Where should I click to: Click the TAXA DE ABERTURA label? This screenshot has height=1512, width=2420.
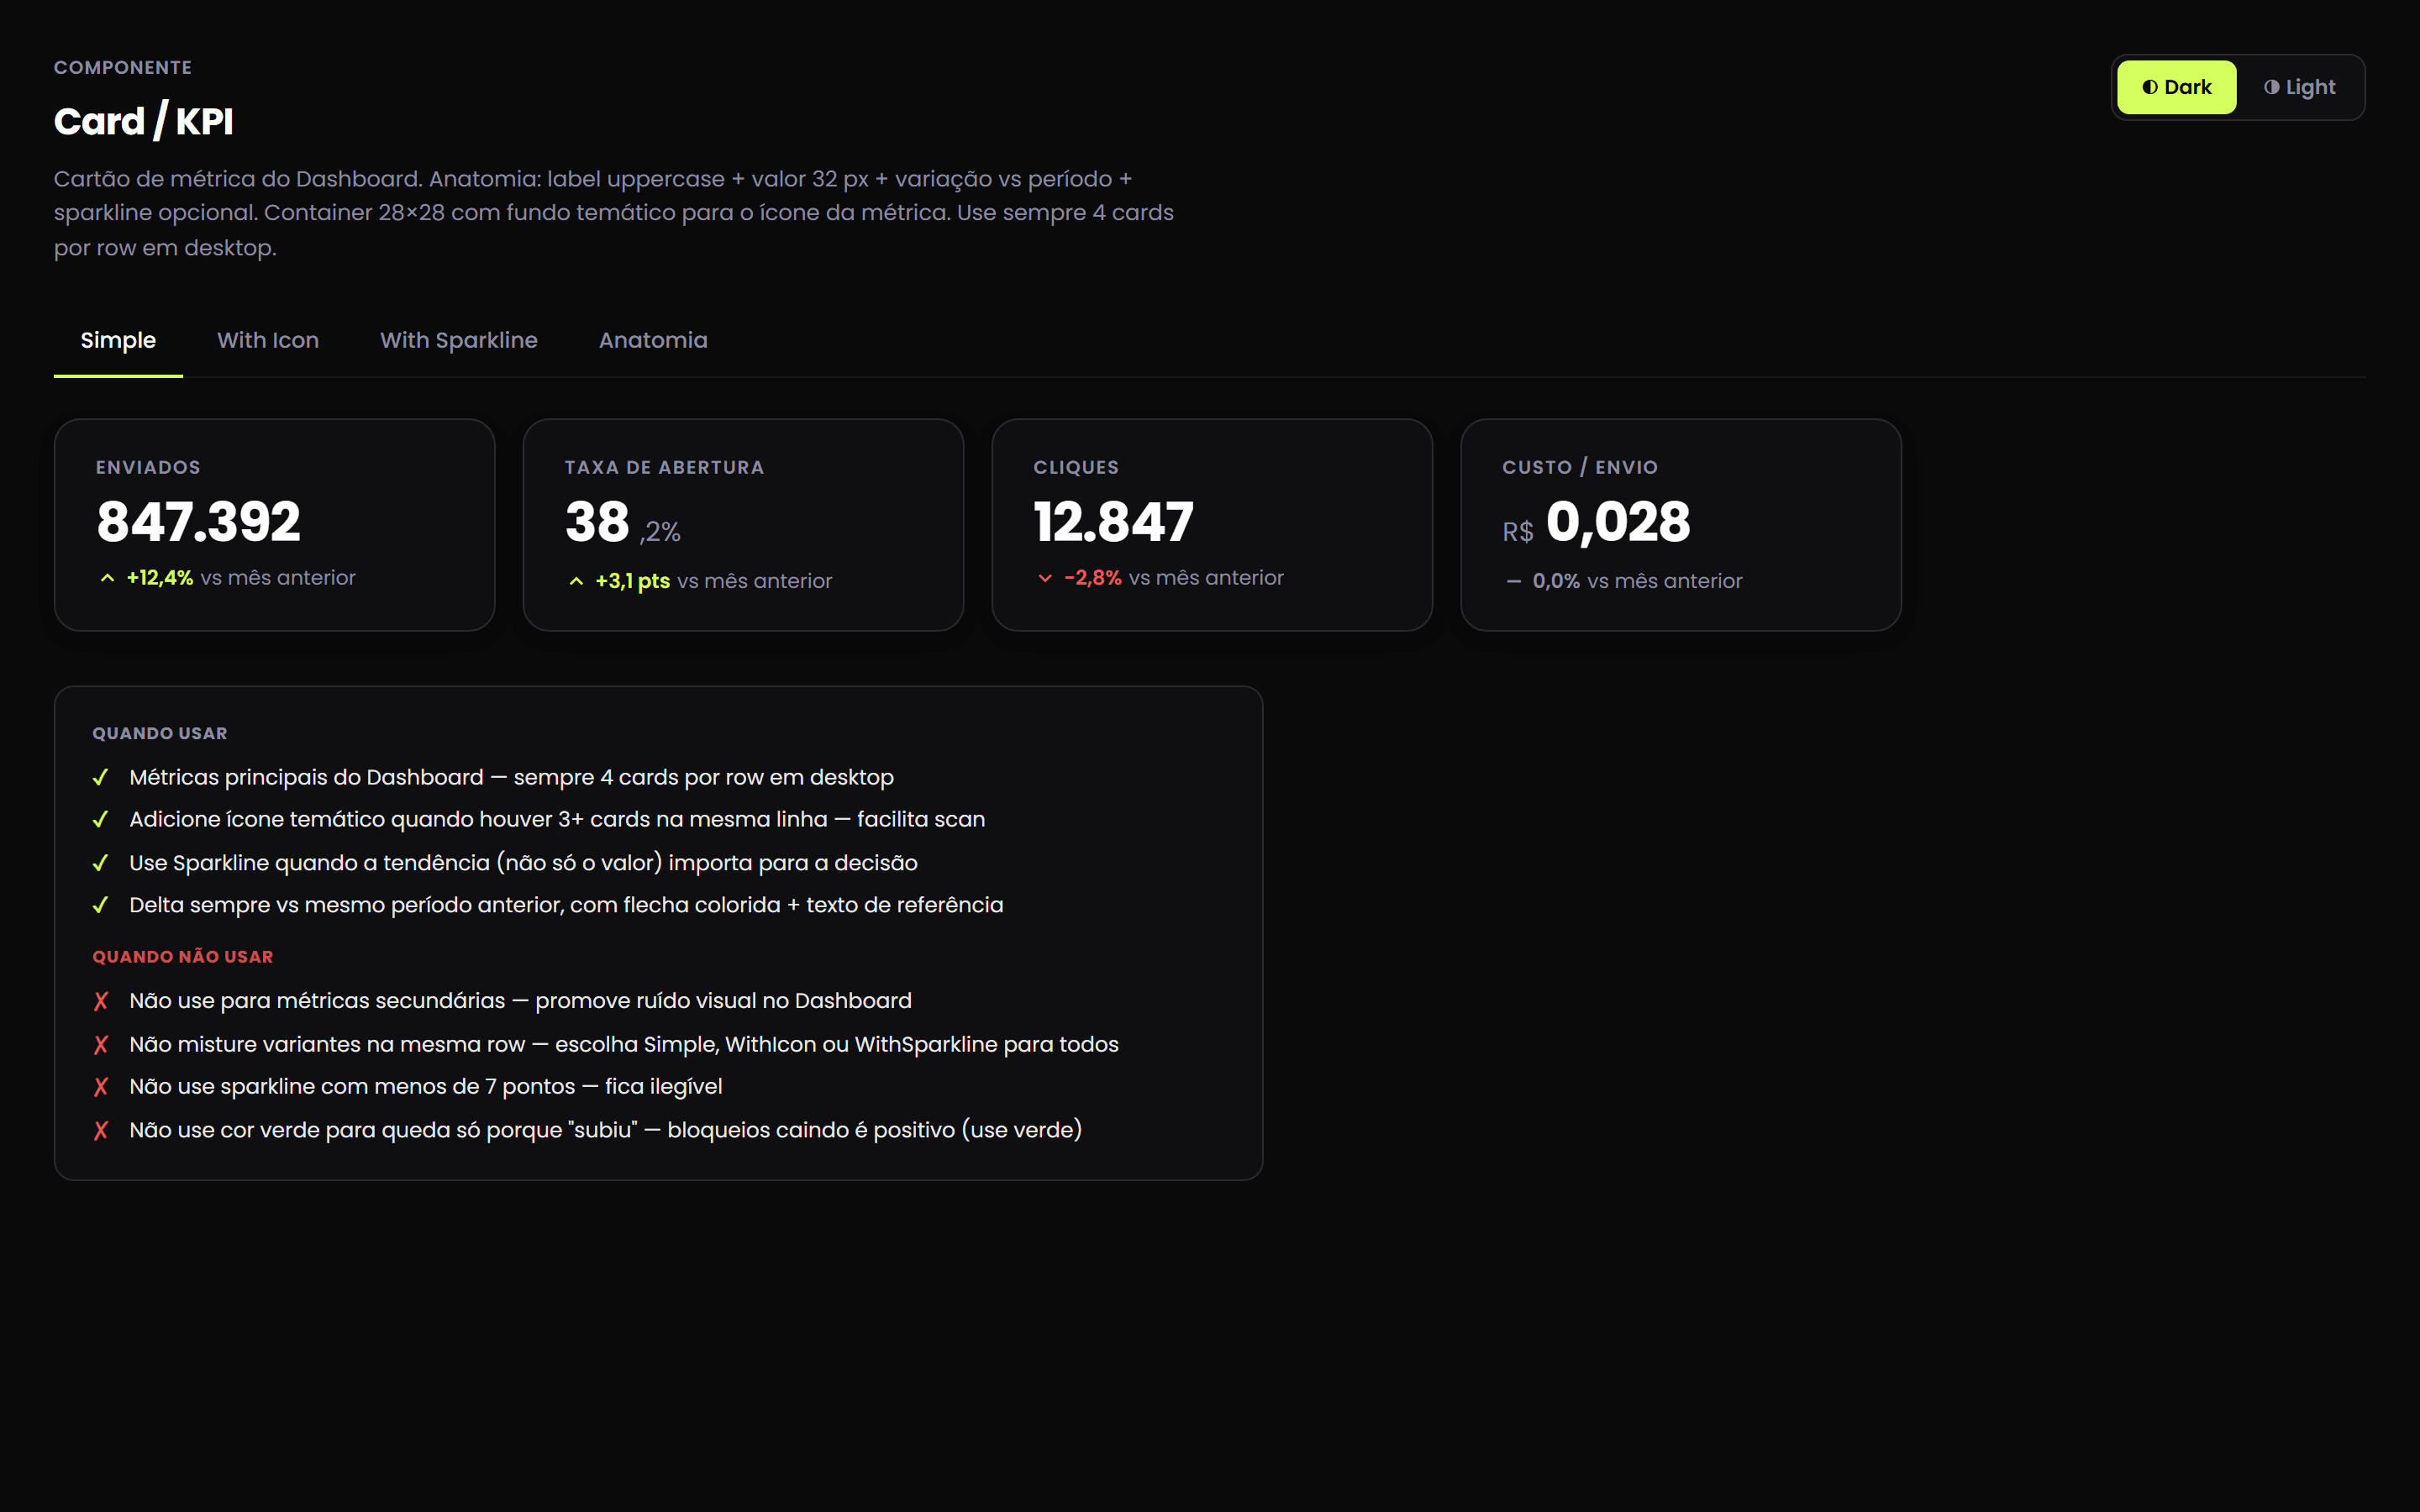pos(664,467)
